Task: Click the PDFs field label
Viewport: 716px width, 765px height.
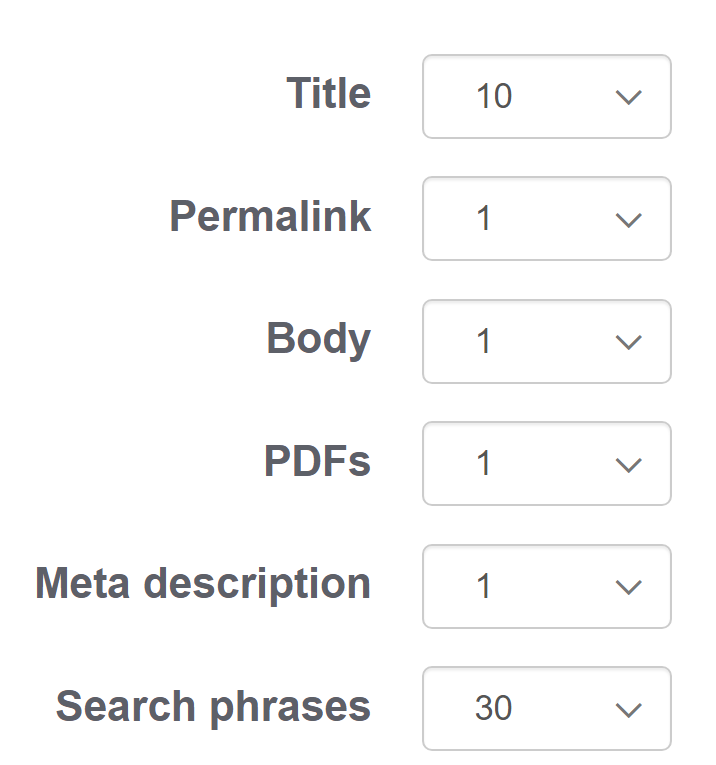Action: point(317,461)
